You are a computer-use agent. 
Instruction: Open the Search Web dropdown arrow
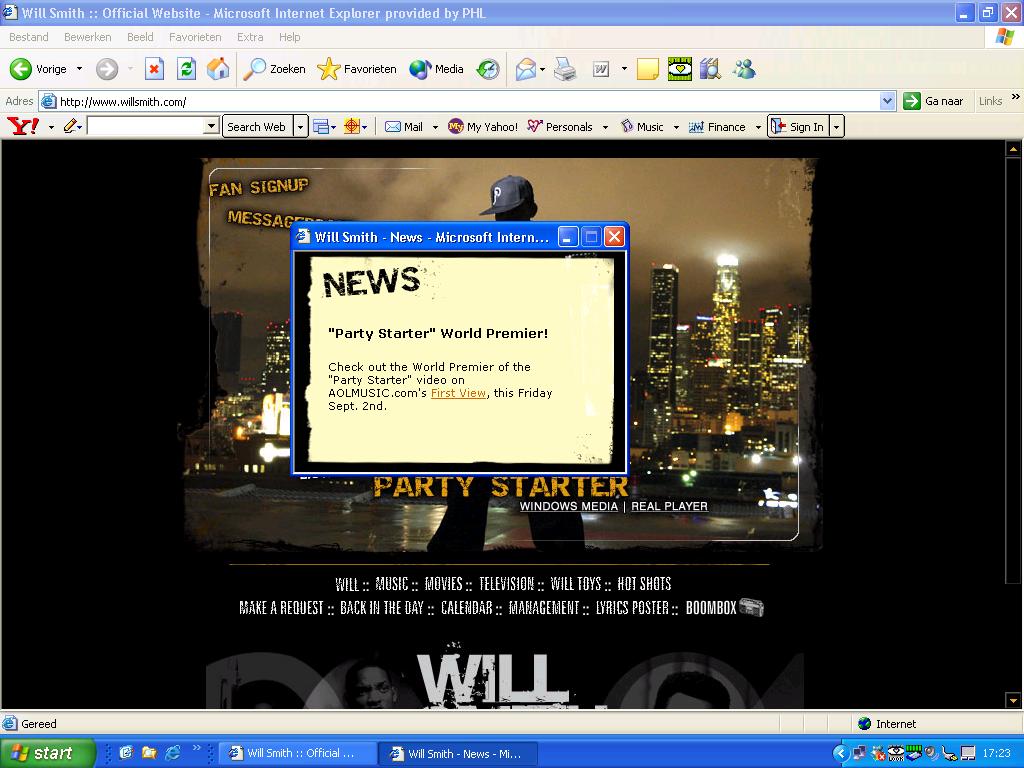300,127
